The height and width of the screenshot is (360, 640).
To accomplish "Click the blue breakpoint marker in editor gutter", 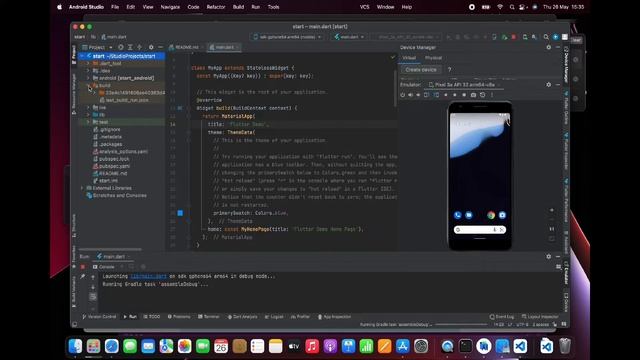I will point(180,213).
